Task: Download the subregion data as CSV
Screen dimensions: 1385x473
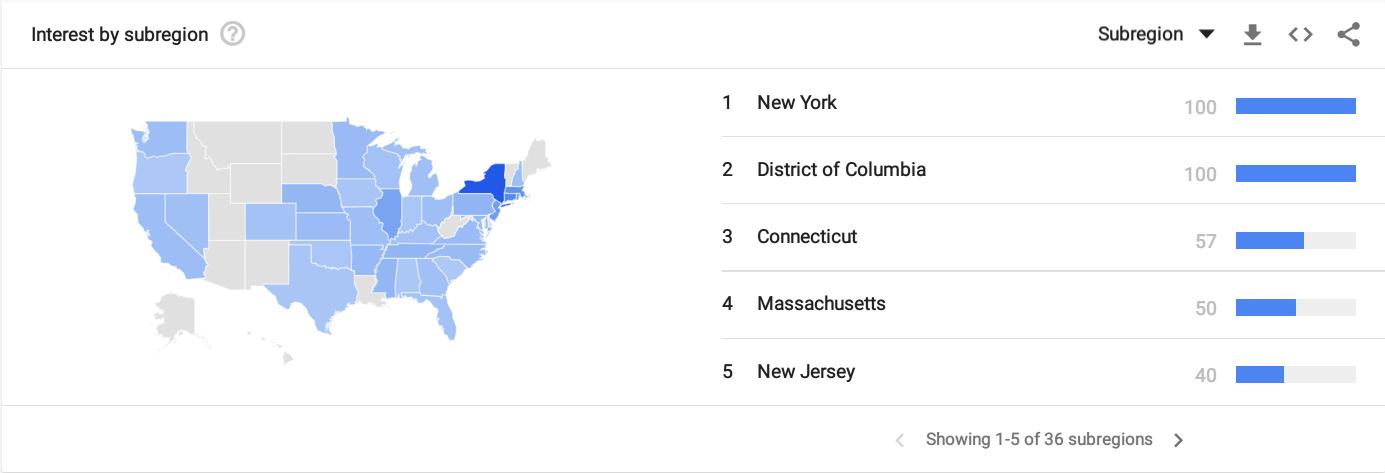Action: (x=1251, y=35)
